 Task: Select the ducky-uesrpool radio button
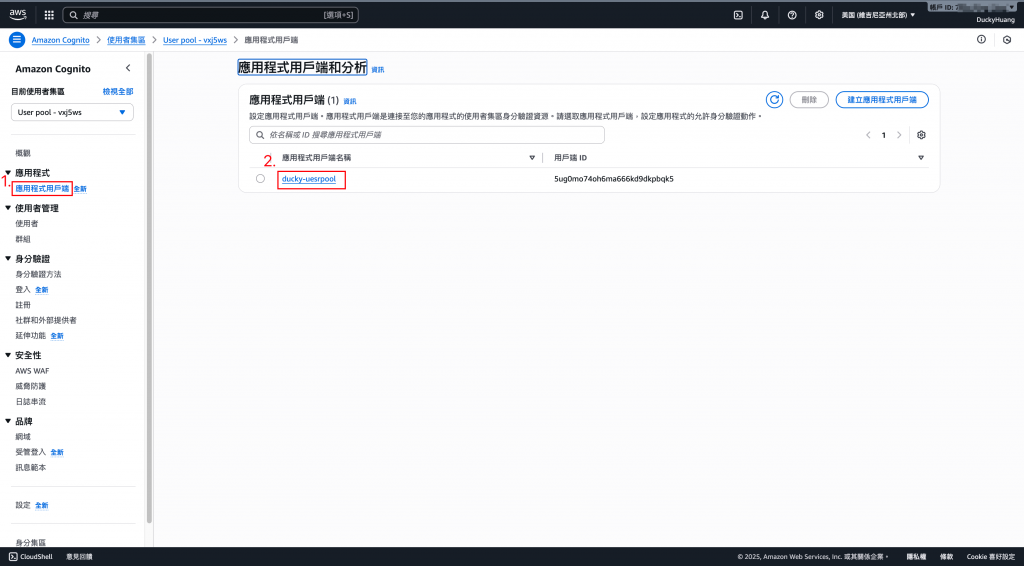click(x=260, y=178)
